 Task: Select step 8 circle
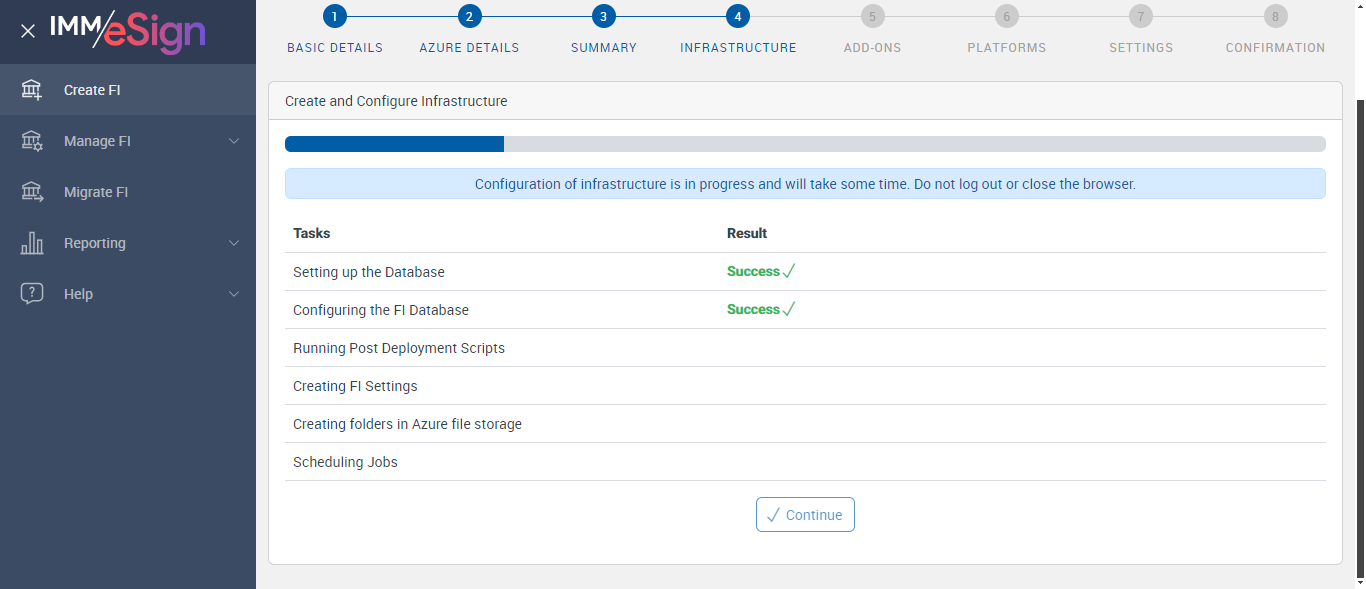(1275, 16)
